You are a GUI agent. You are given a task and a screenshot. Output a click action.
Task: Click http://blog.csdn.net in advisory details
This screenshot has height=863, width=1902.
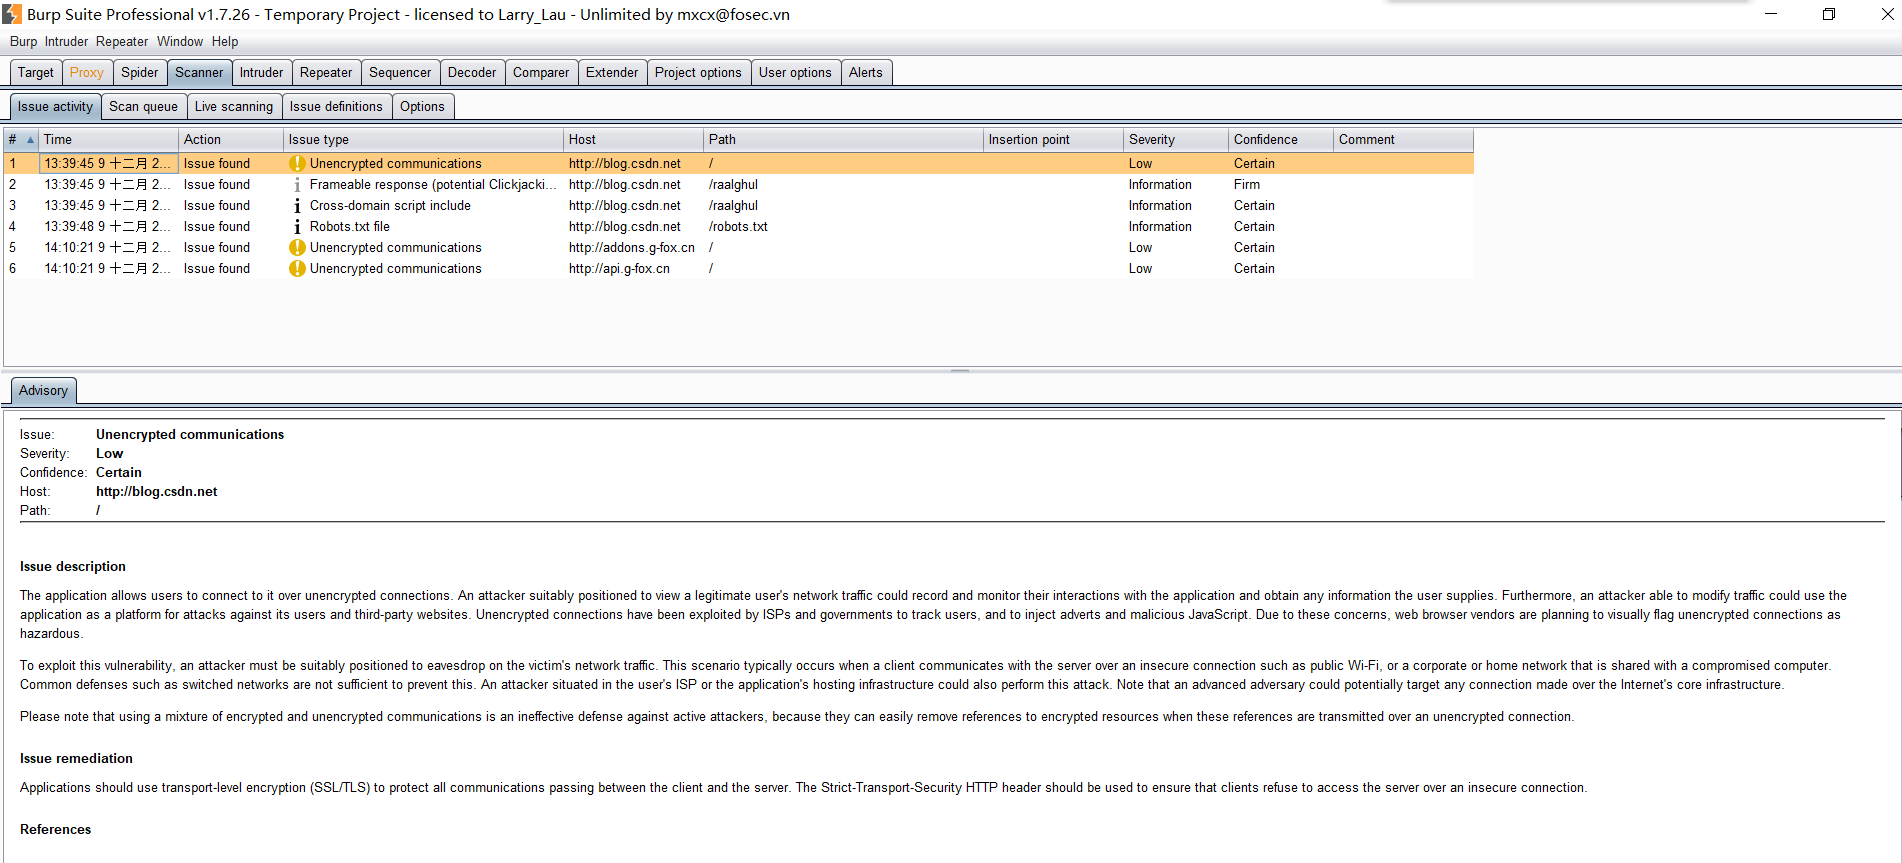click(x=156, y=492)
